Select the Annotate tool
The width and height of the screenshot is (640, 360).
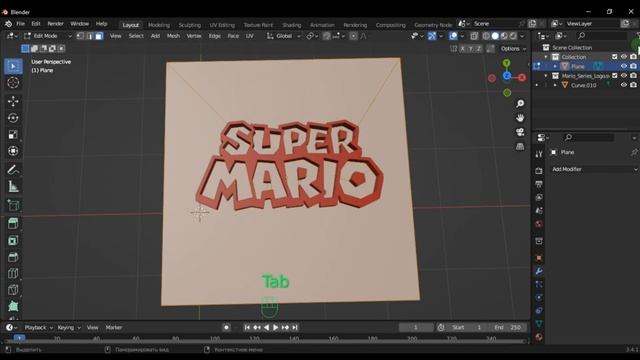pyautogui.click(x=13, y=170)
